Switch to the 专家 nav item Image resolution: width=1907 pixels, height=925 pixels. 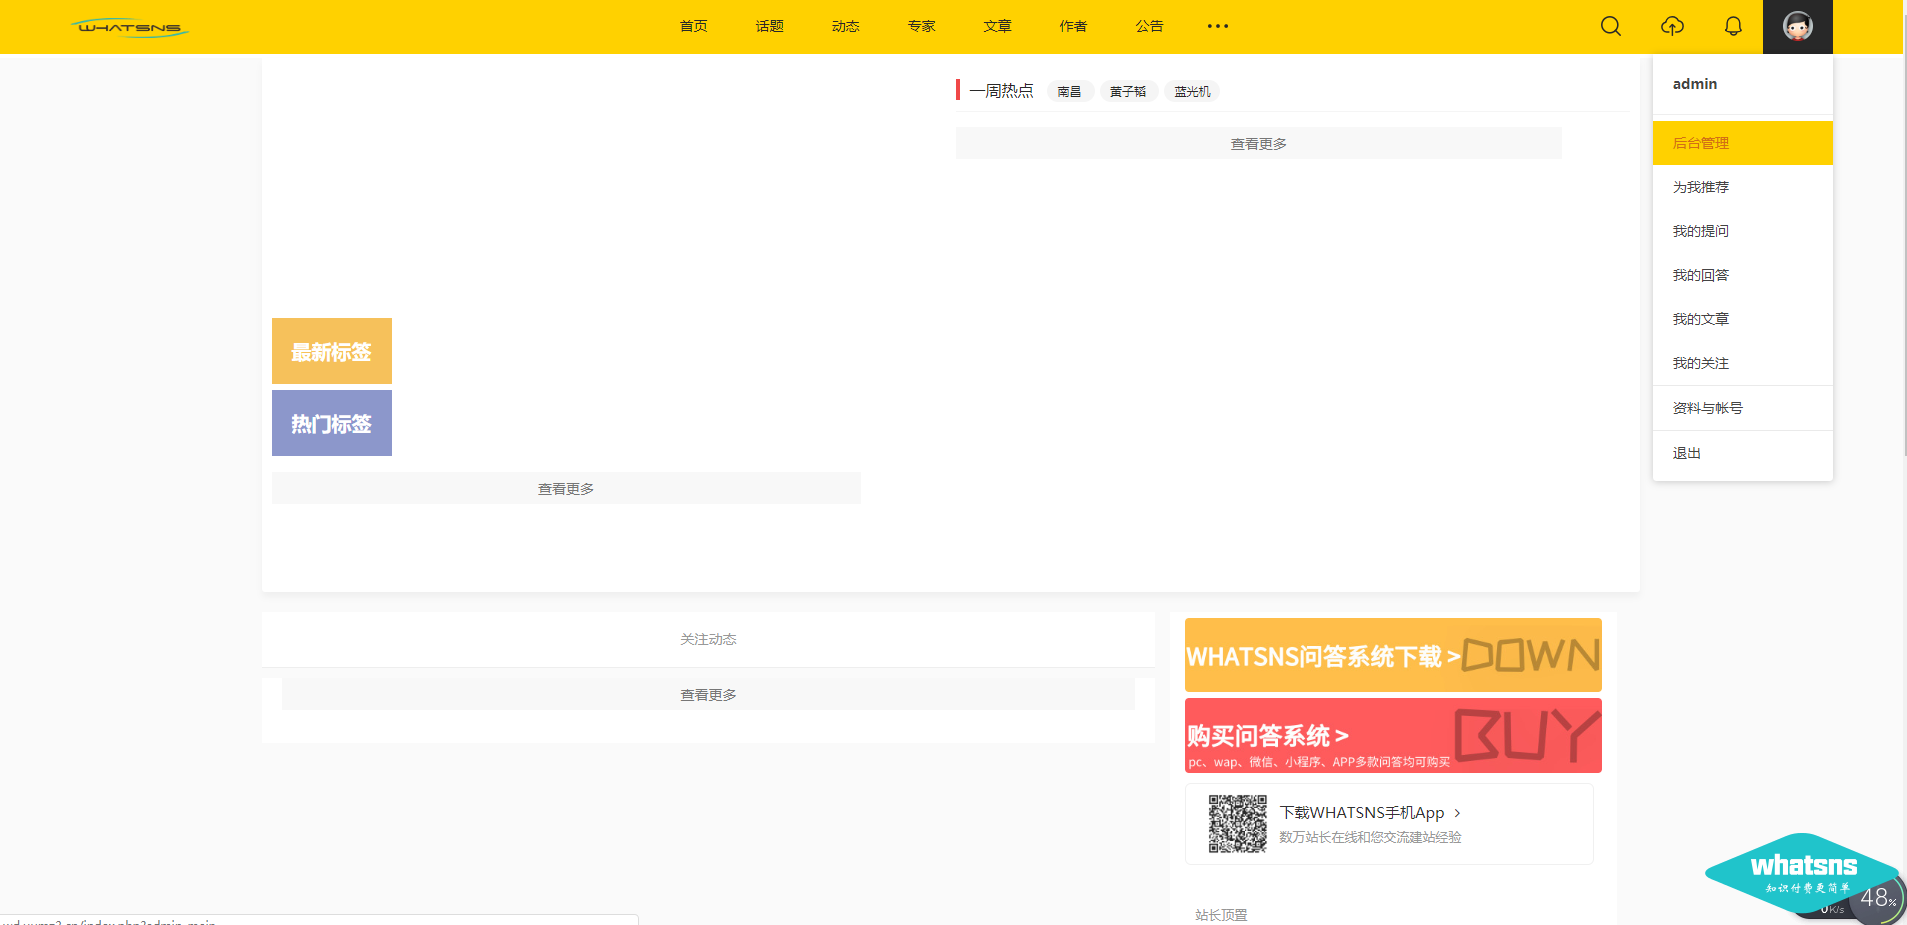pyautogui.click(x=921, y=26)
